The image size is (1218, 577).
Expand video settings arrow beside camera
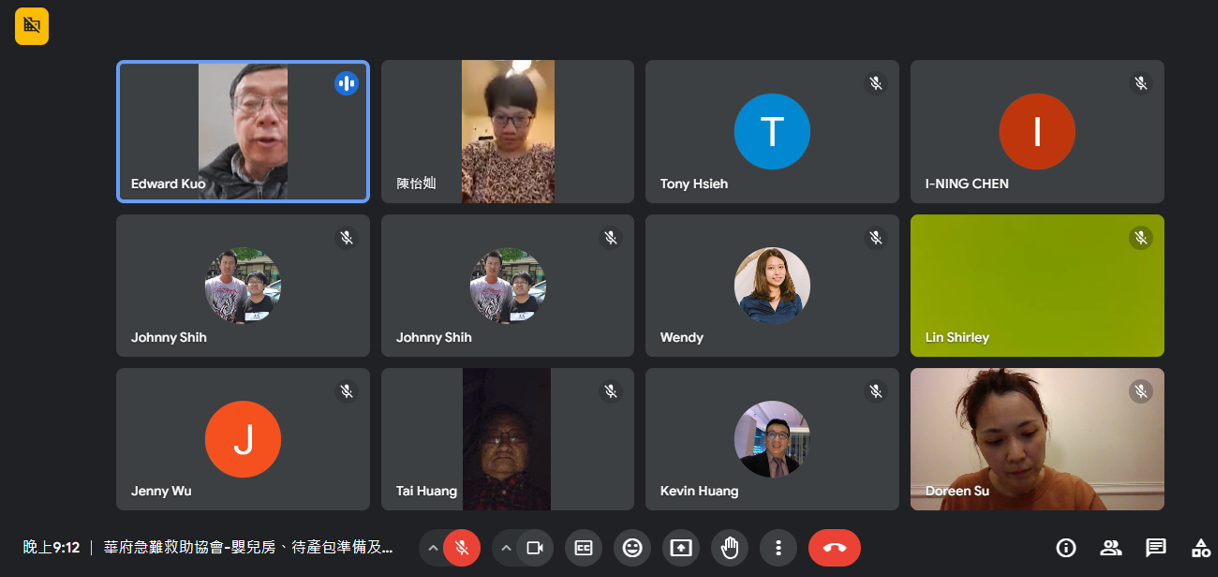pos(506,548)
